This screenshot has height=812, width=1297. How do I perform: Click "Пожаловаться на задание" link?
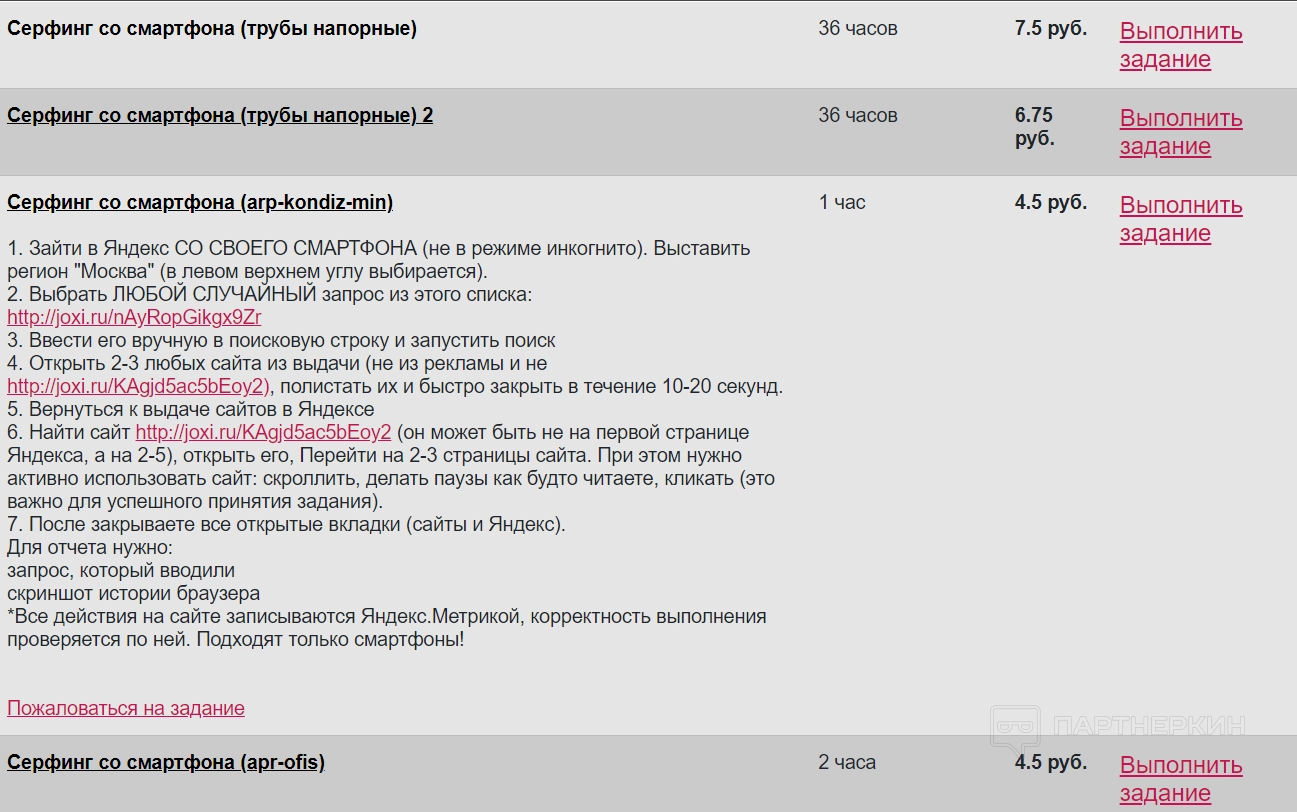coord(126,708)
